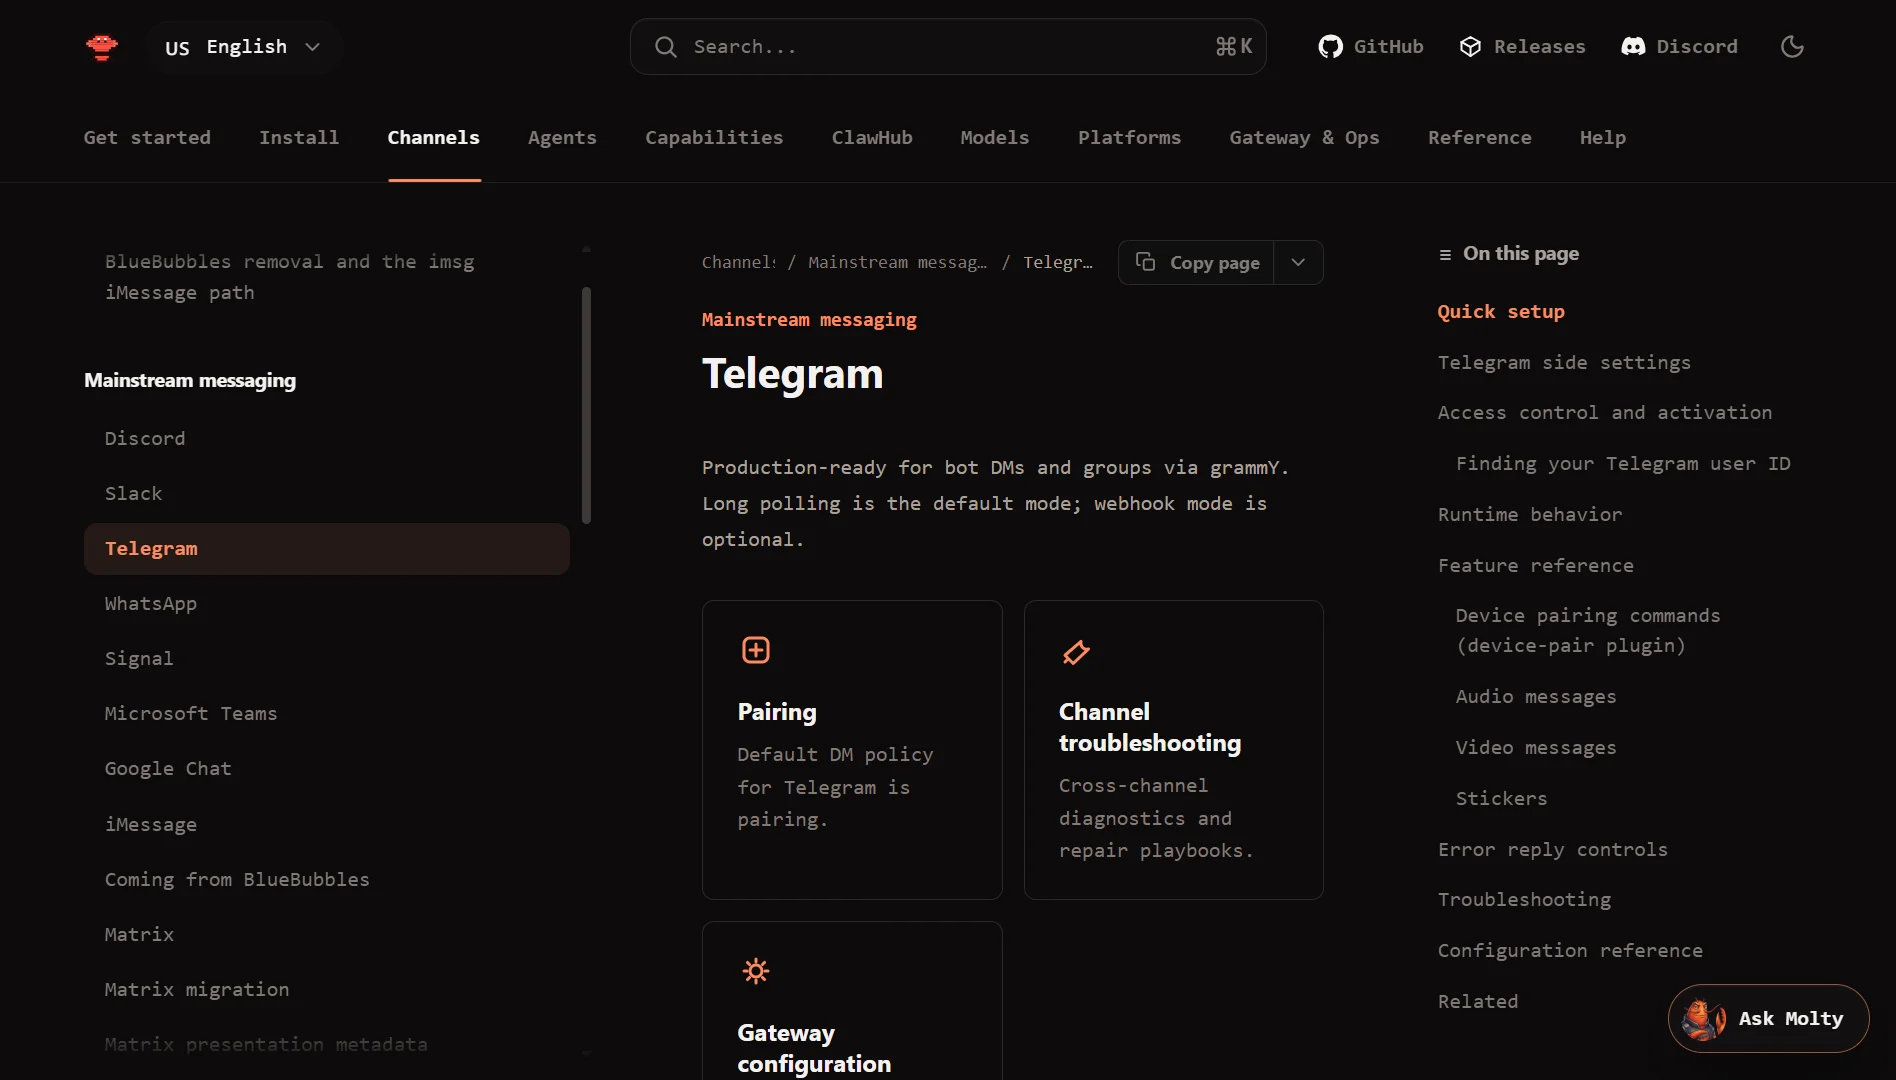Jump to Audio messages section

click(x=1536, y=697)
